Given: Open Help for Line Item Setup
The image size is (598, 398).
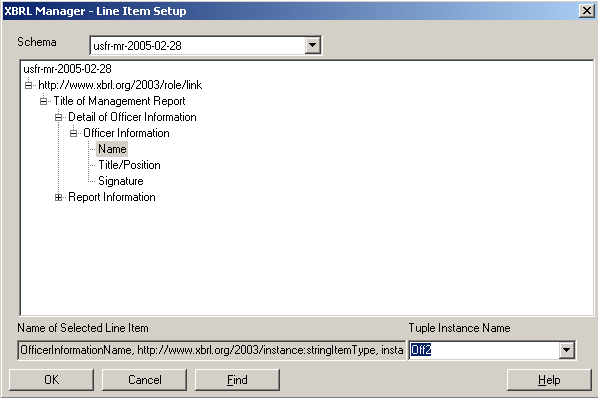Looking at the screenshot, I should [549, 380].
